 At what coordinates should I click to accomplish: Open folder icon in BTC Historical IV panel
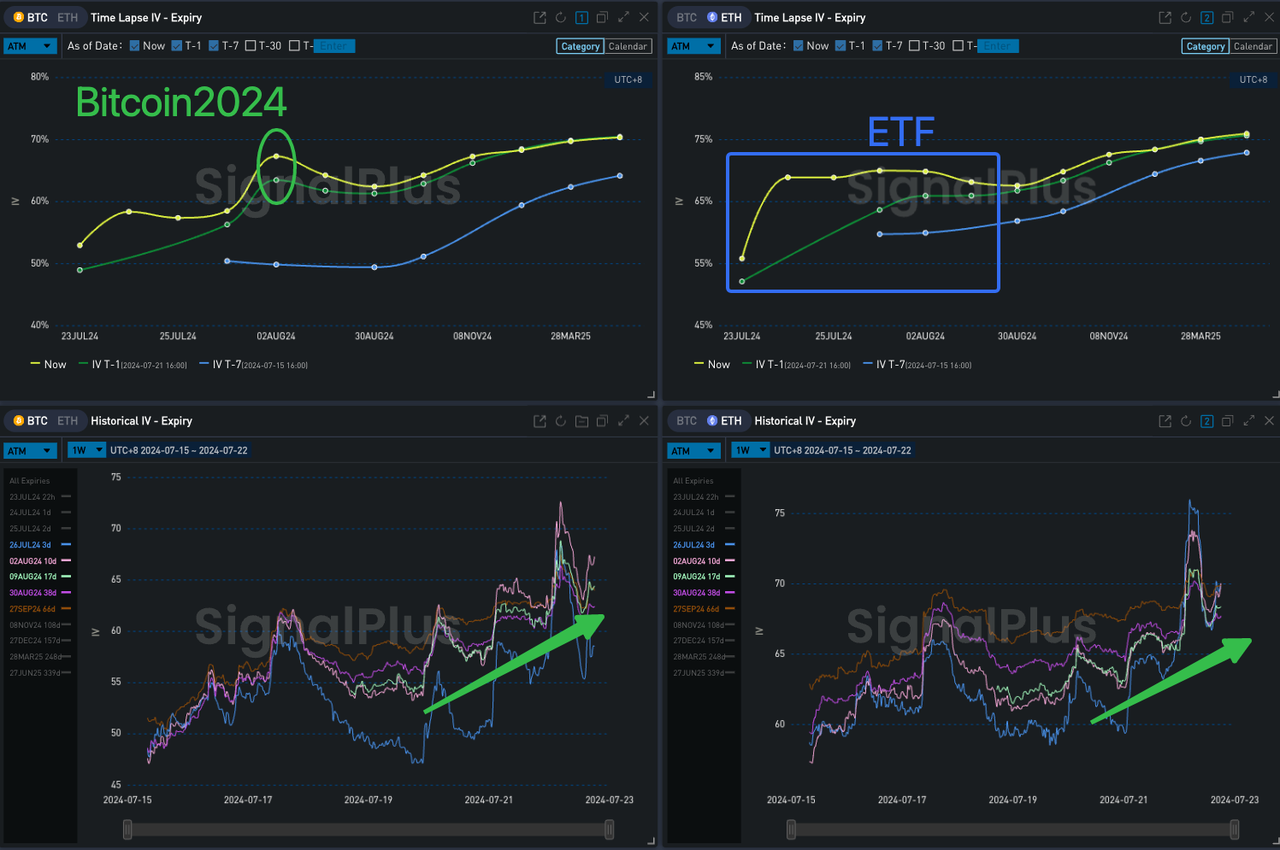point(582,421)
